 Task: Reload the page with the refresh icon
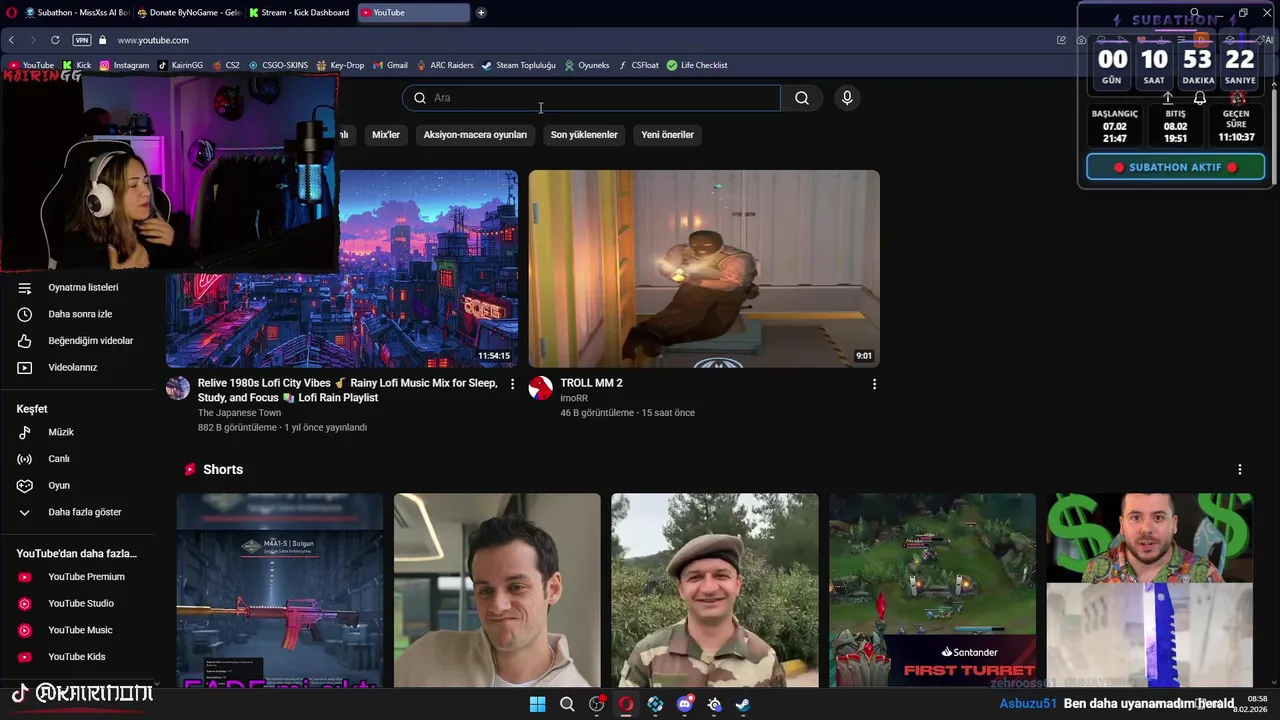[x=55, y=40]
